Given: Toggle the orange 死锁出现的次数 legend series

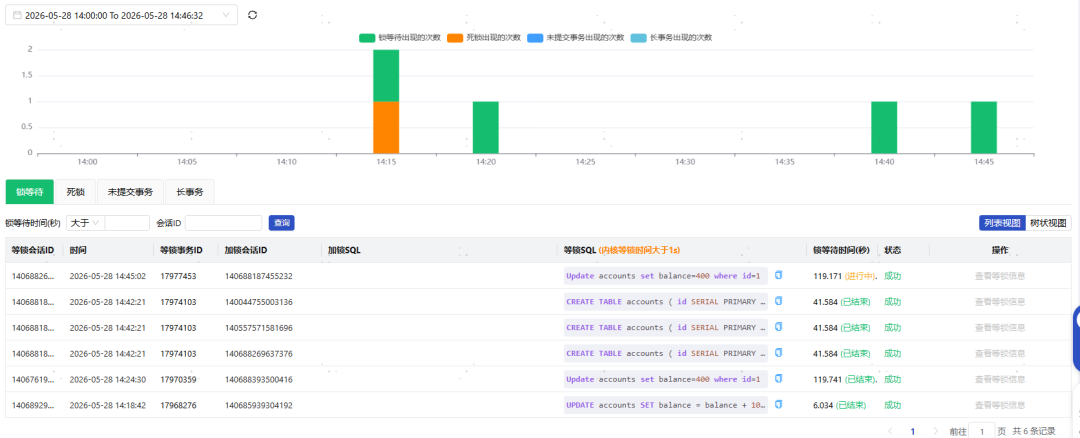Looking at the screenshot, I should point(484,37).
